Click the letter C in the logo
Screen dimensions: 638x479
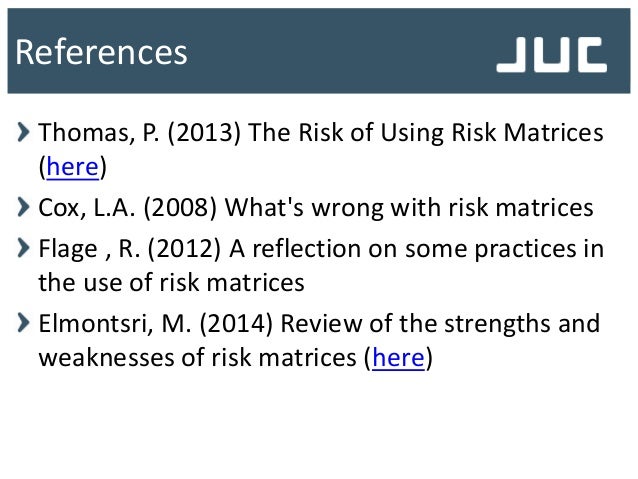pyautogui.click(x=590, y=55)
